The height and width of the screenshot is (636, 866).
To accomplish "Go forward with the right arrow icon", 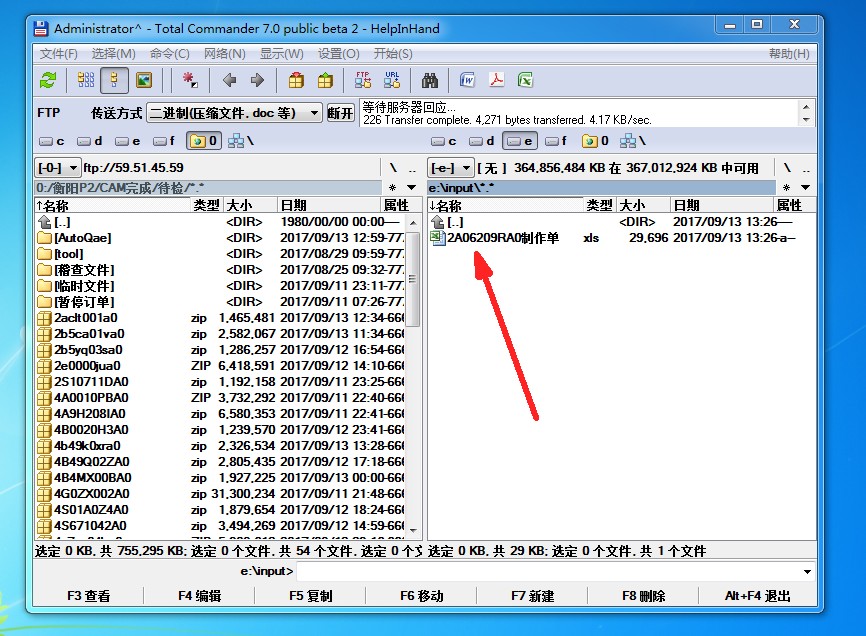I will point(257,81).
